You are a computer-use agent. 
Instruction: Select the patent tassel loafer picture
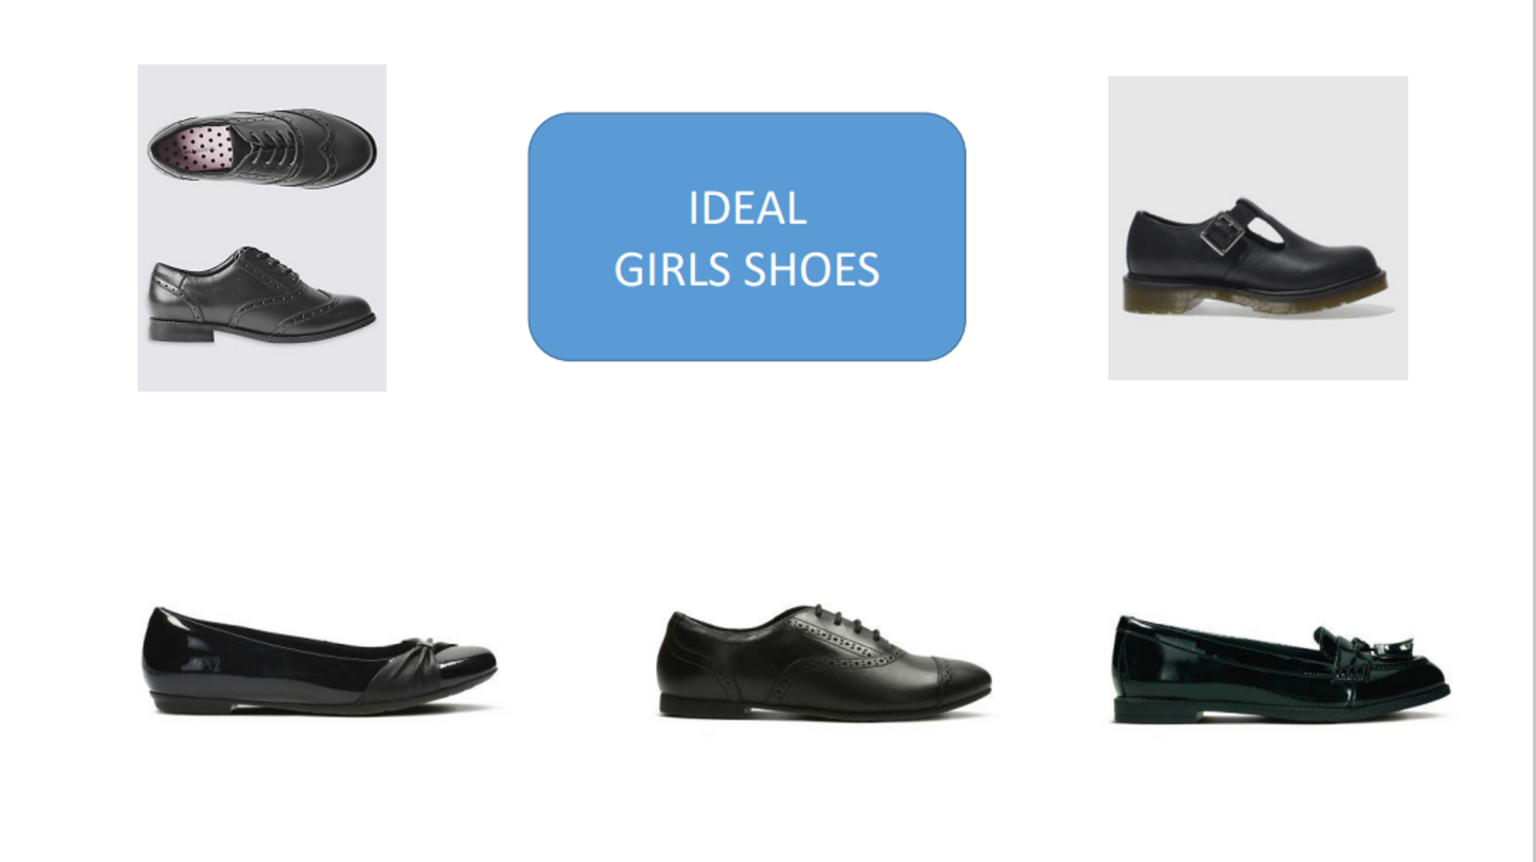[x=1281, y=669]
